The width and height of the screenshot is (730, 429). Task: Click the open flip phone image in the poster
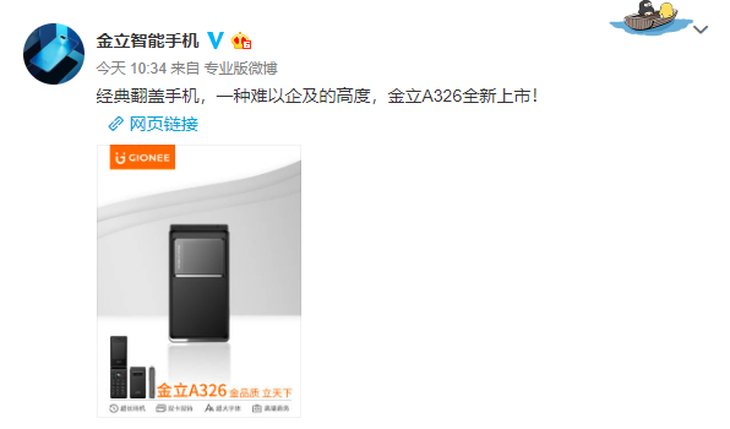[119, 367]
